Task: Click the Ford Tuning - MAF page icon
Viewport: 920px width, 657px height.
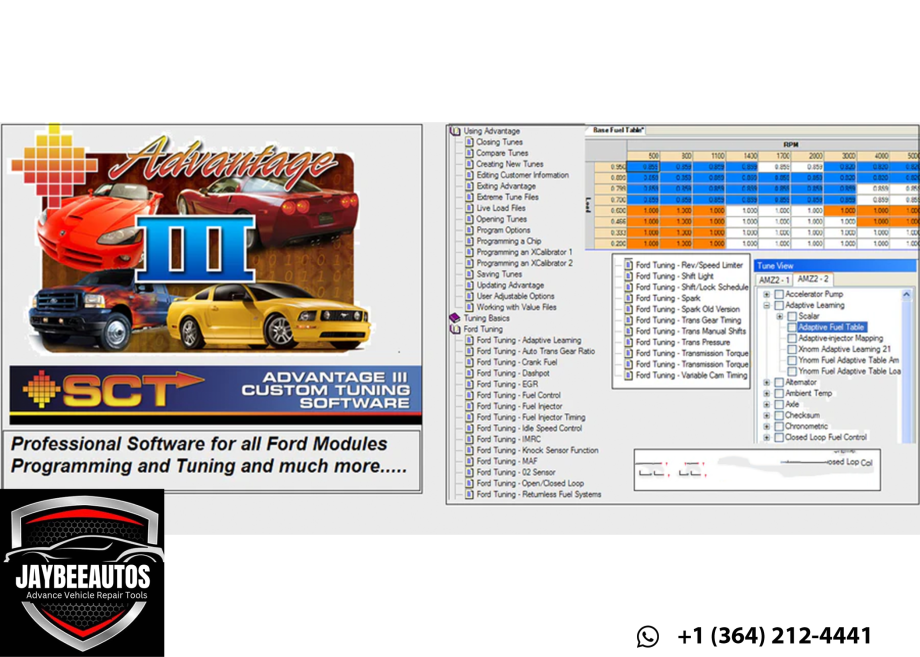Action: [468, 461]
